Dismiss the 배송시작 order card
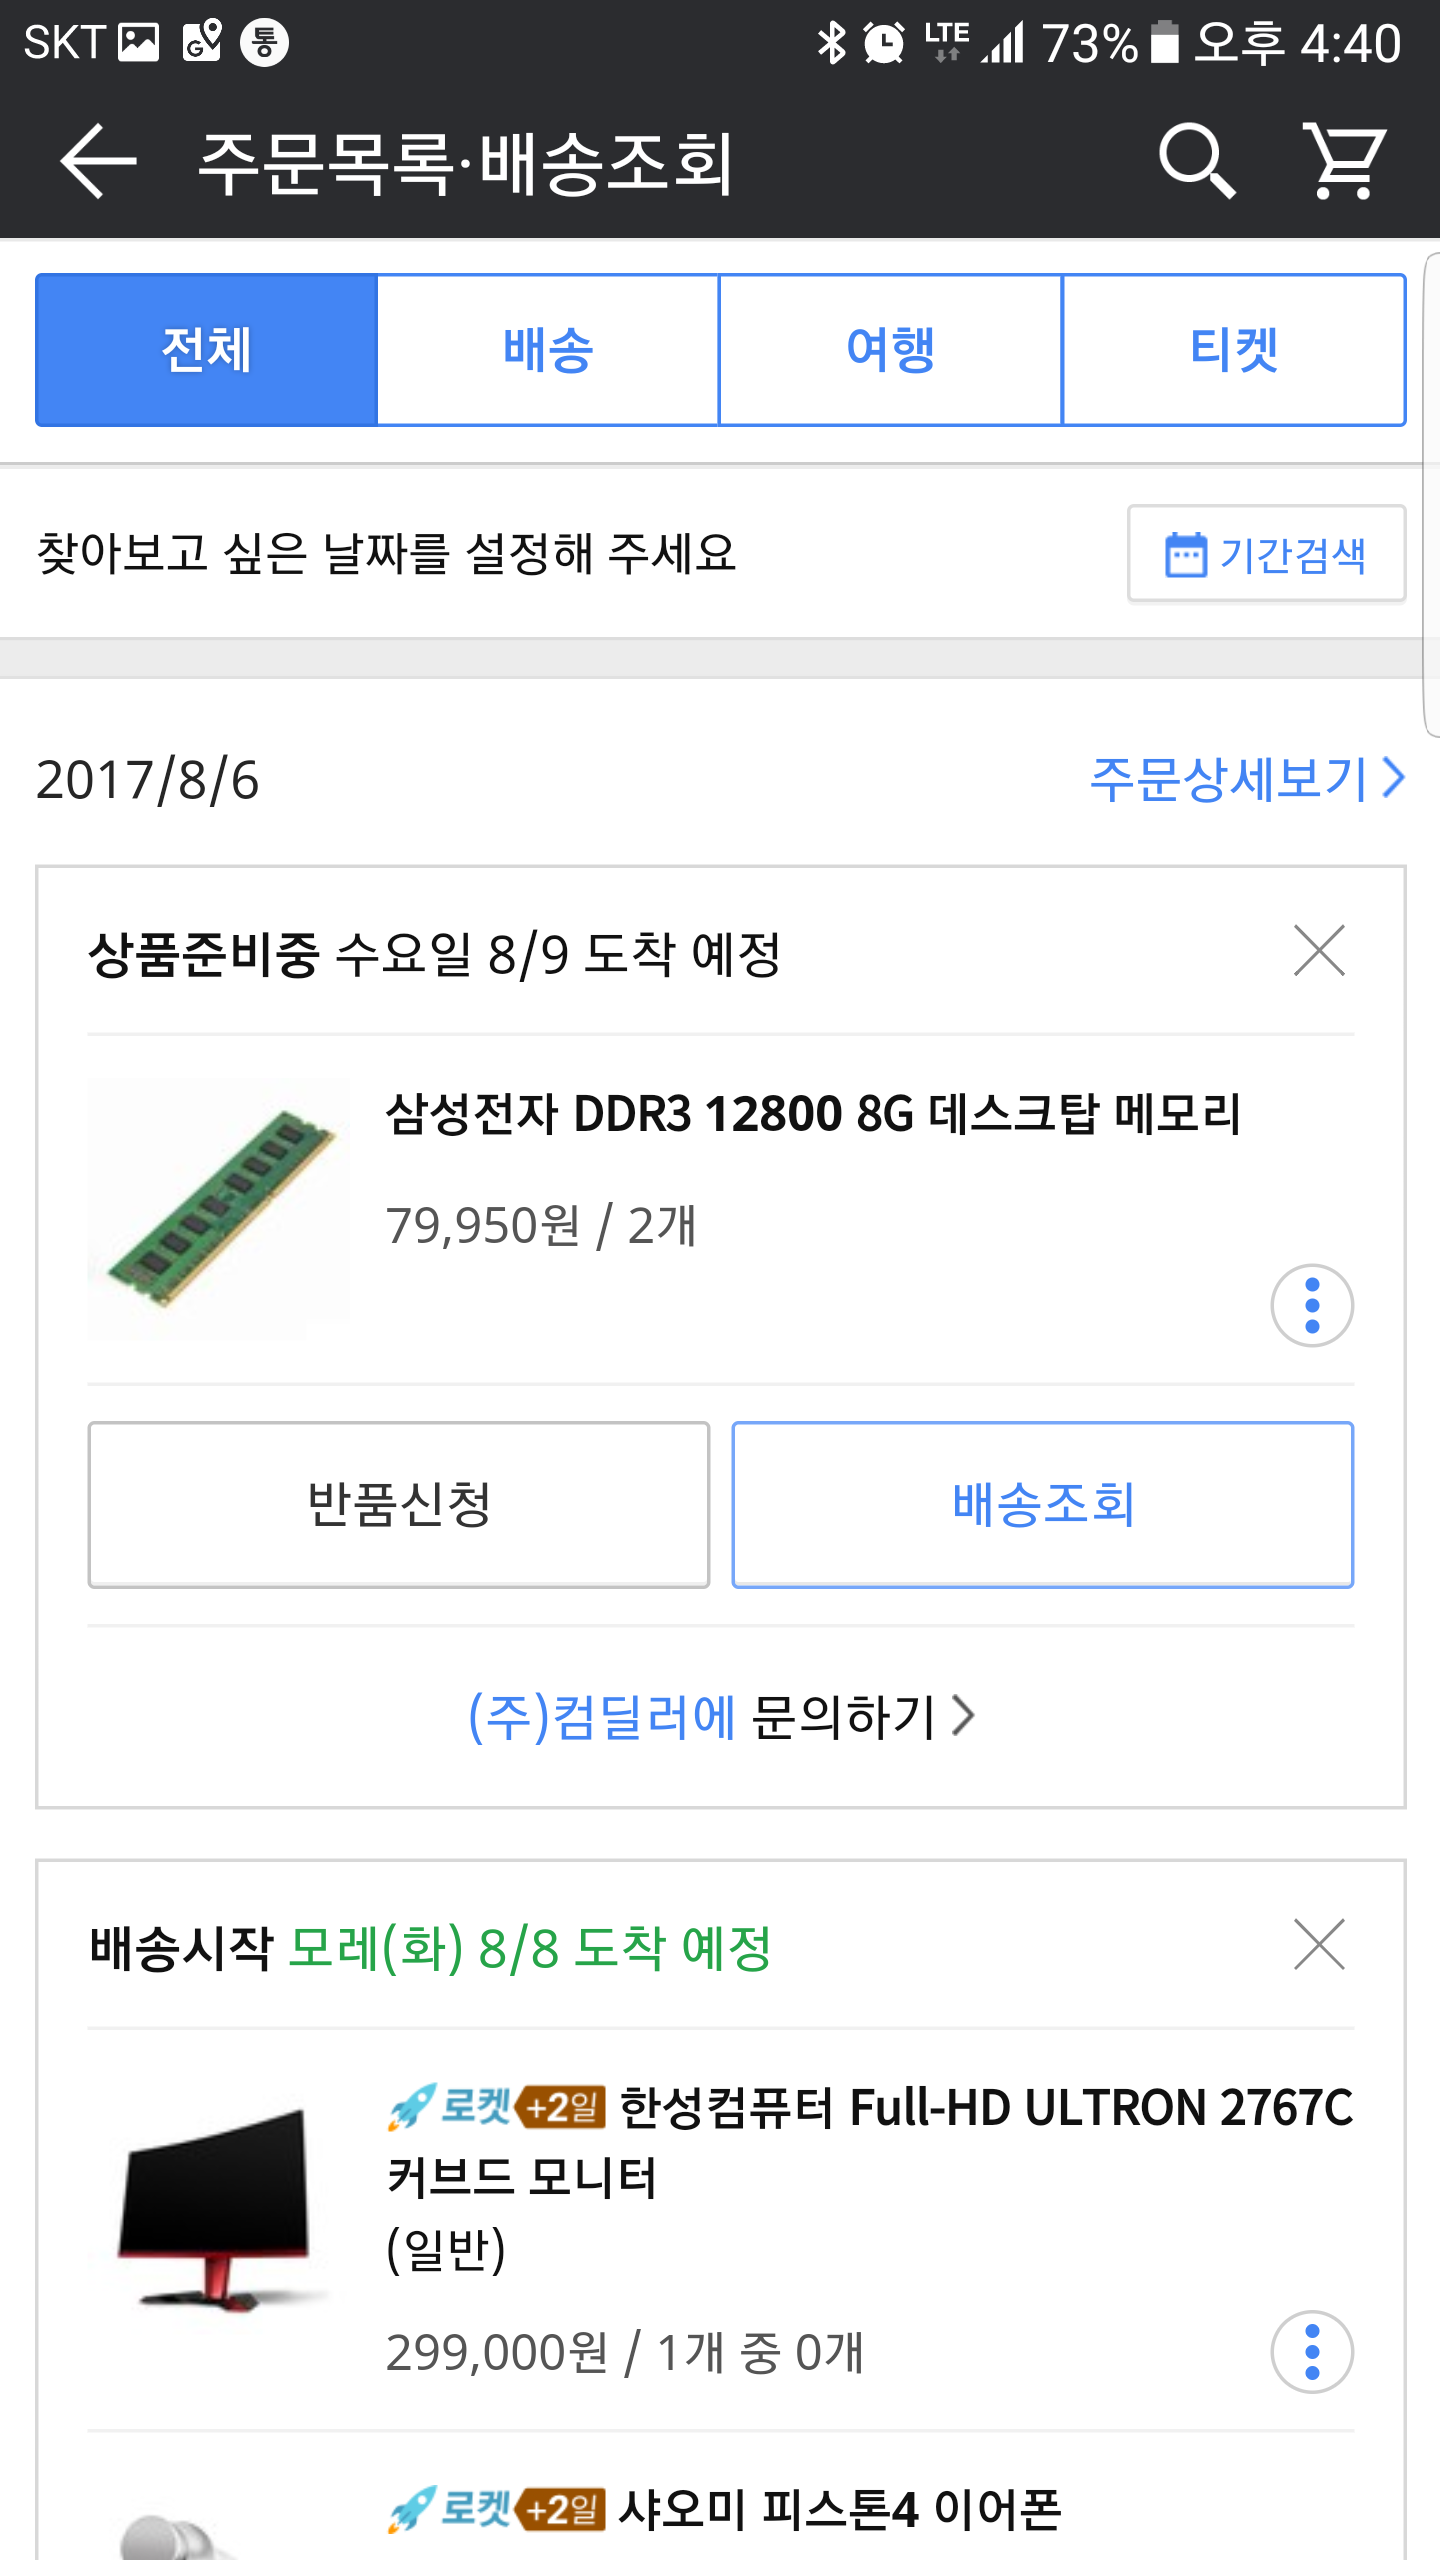 [1319, 1944]
